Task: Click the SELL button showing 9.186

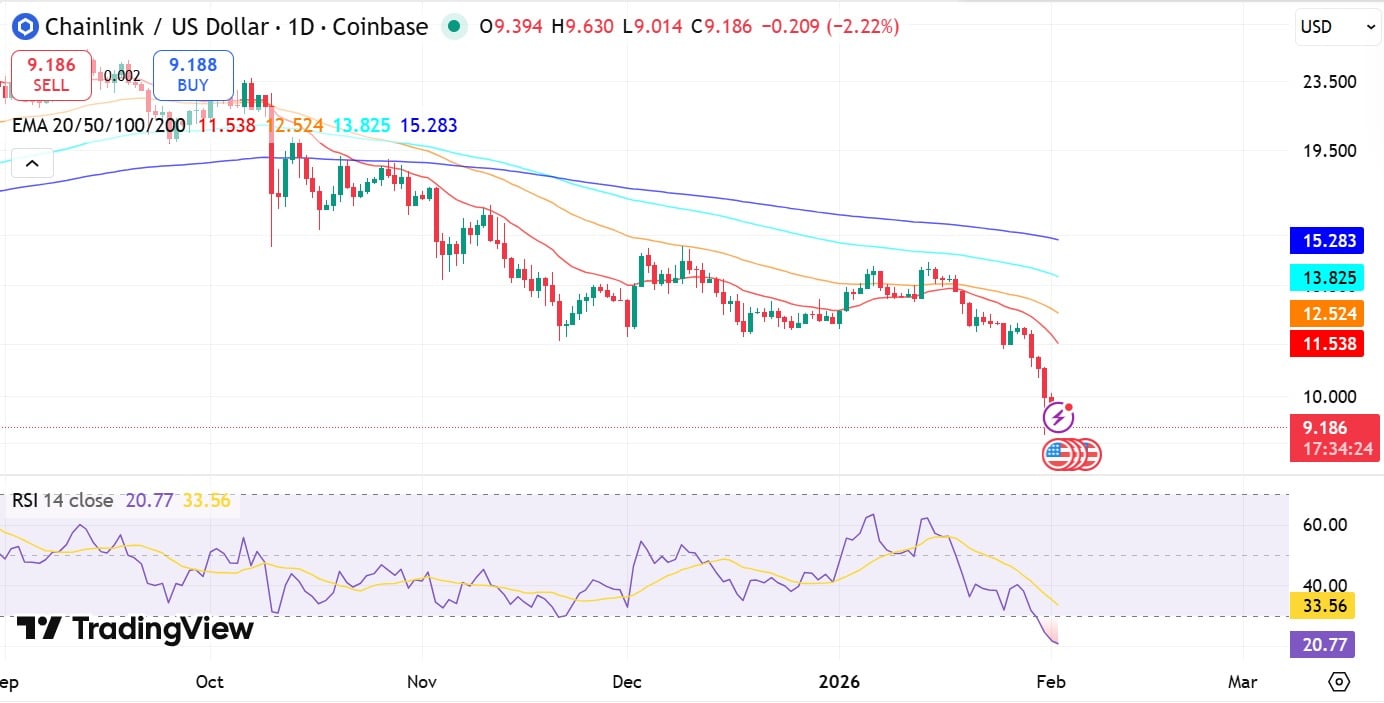Action: point(50,74)
